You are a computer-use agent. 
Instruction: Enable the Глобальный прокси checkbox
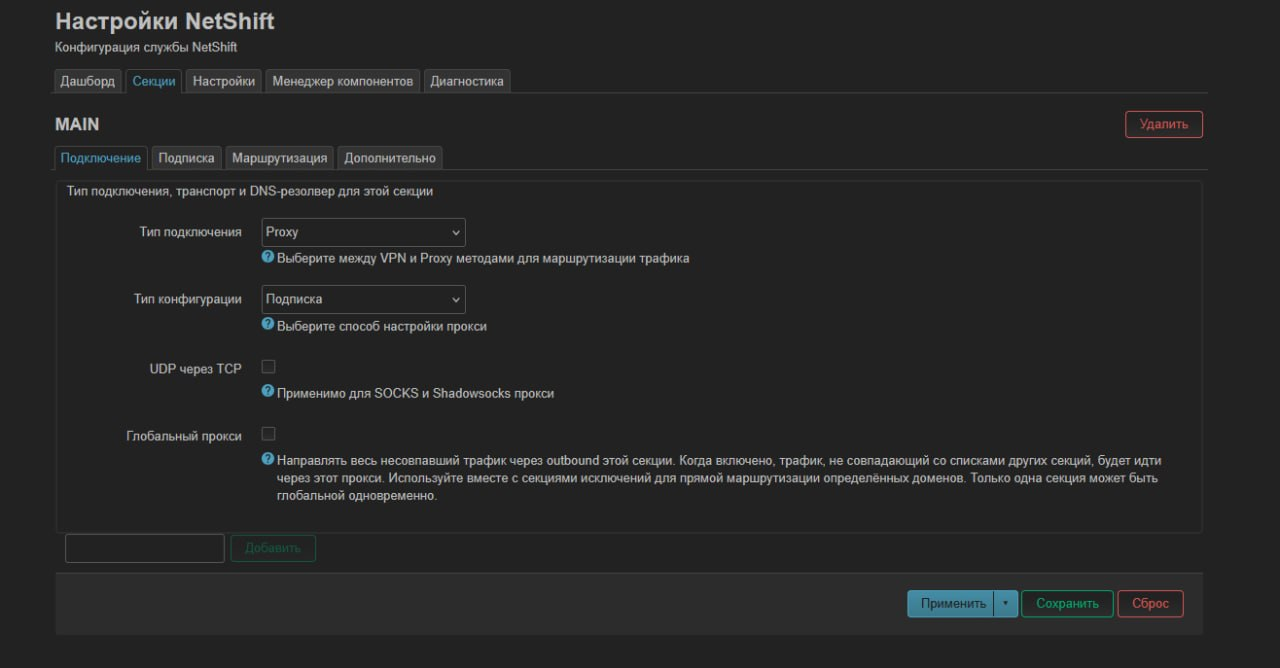pyautogui.click(x=268, y=434)
